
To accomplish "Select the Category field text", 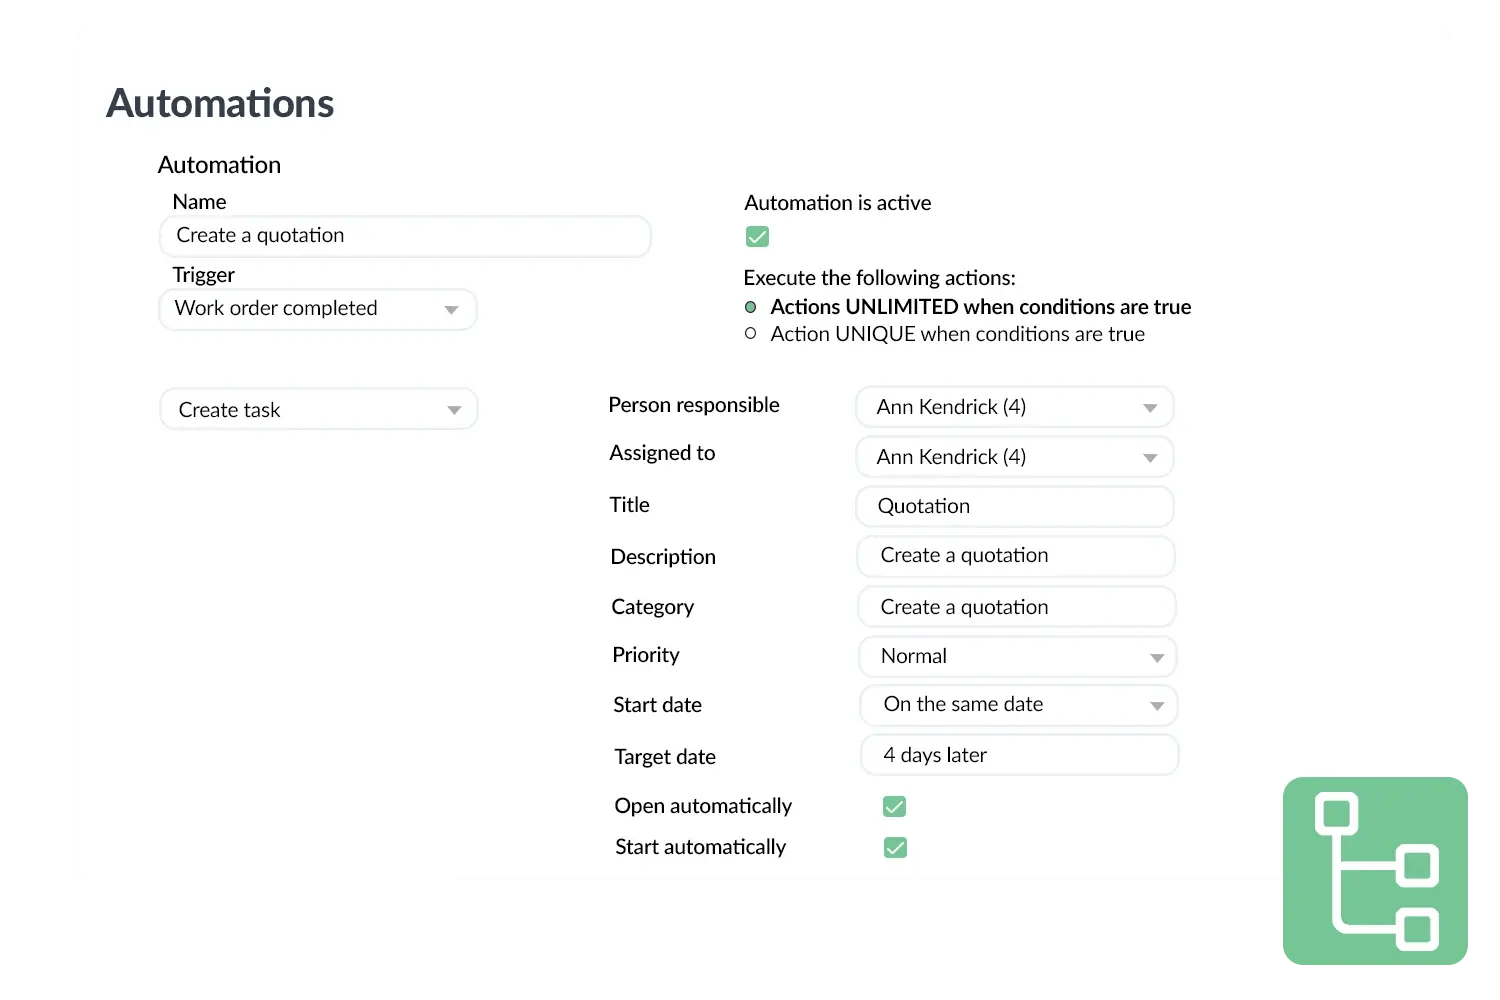I will (x=1015, y=606).
